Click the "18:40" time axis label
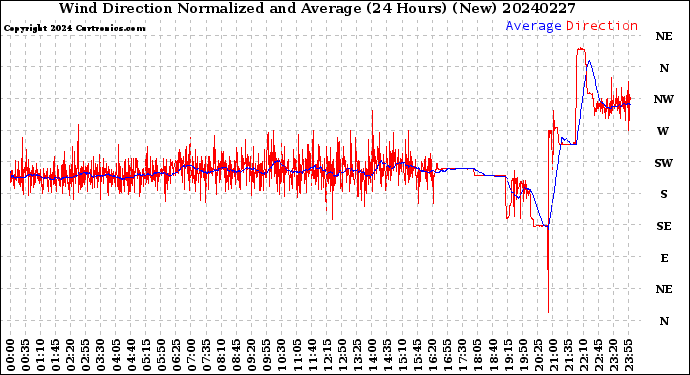Image resolution: width=690 pixels, height=375 pixels. 493,355
